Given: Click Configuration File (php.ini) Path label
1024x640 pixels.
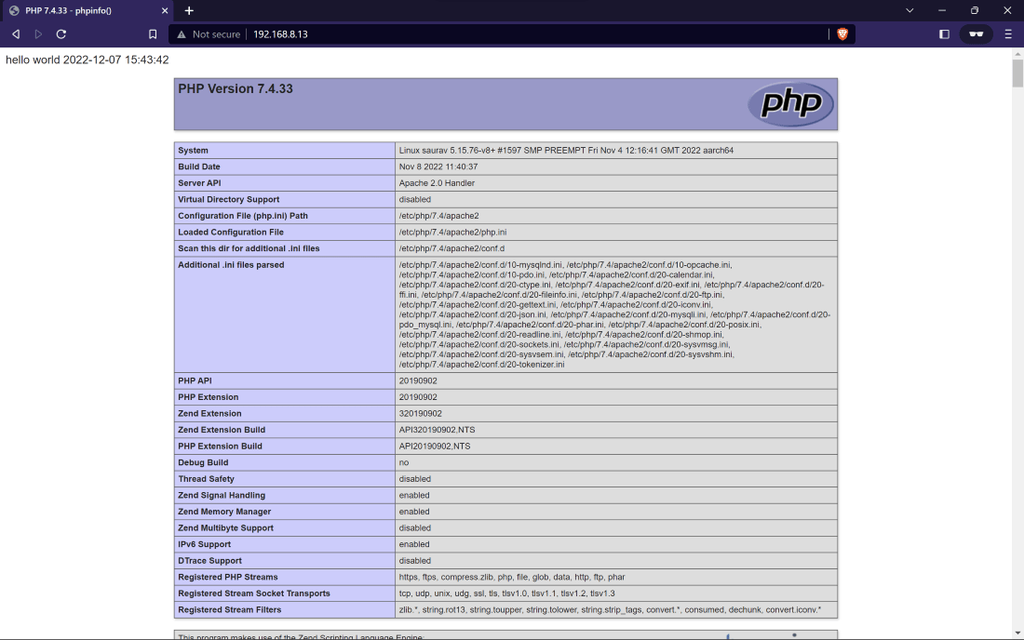Looking at the screenshot, I should coord(243,216).
